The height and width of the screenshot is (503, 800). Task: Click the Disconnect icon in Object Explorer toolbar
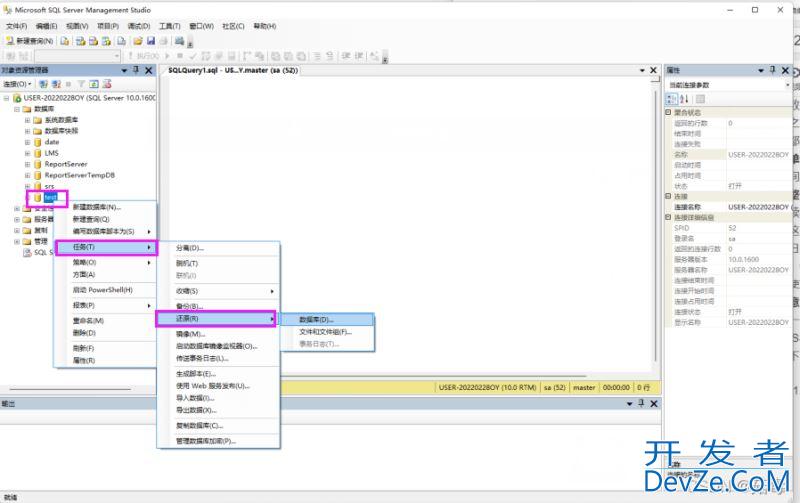(57, 84)
